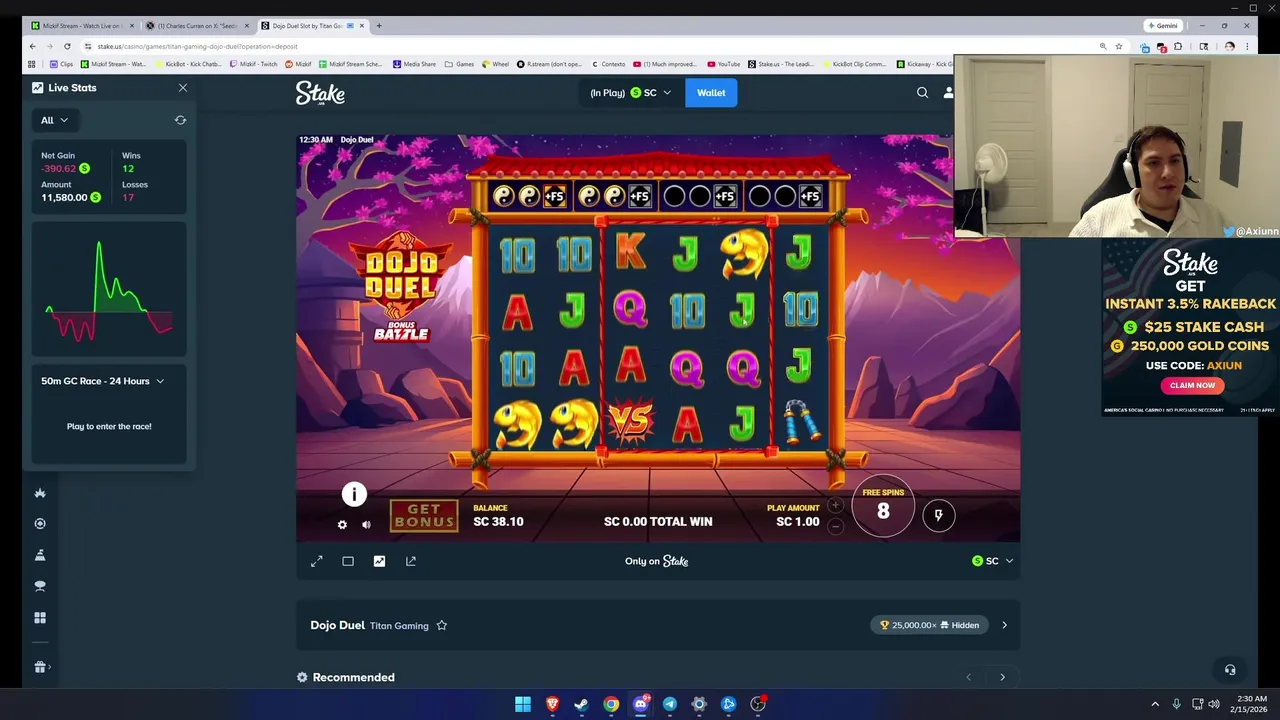This screenshot has height=720, width=1280.
Task: Open the Windows Start menu
Action: [522, 704]
